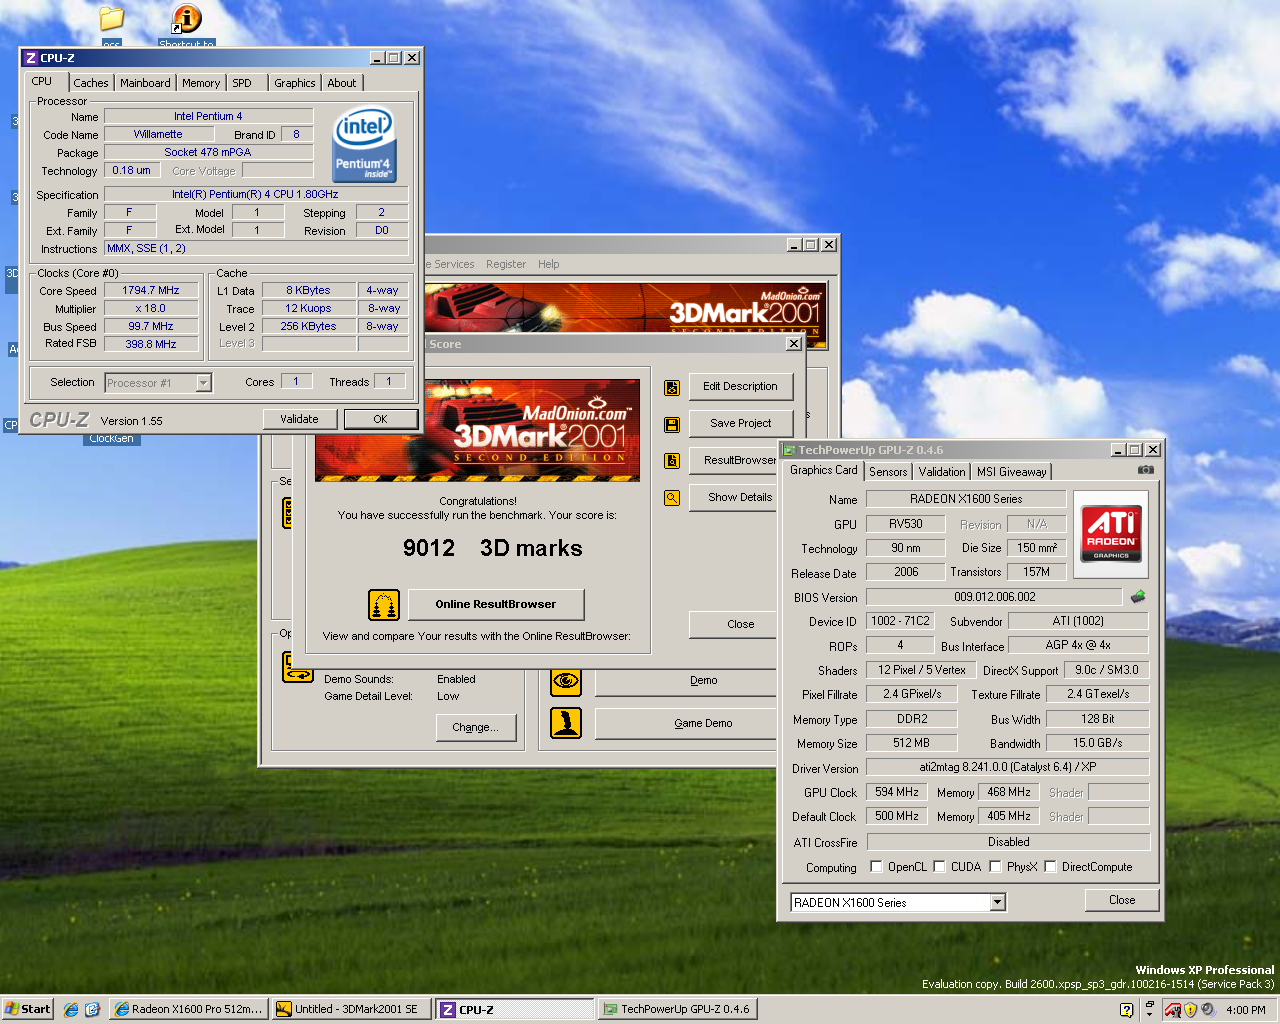Click the Edit Description pencil icon
1280x1024 pixels.
pos(672,387)
